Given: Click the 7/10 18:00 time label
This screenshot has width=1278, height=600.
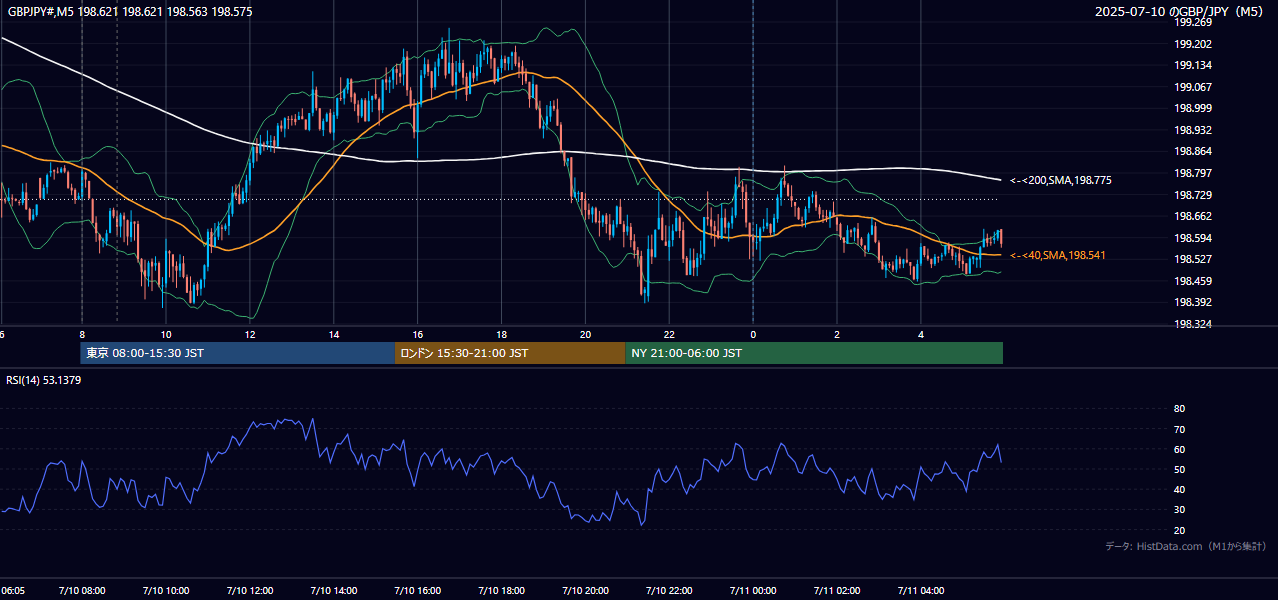Looking at the screenshot, I should [502, 591].
